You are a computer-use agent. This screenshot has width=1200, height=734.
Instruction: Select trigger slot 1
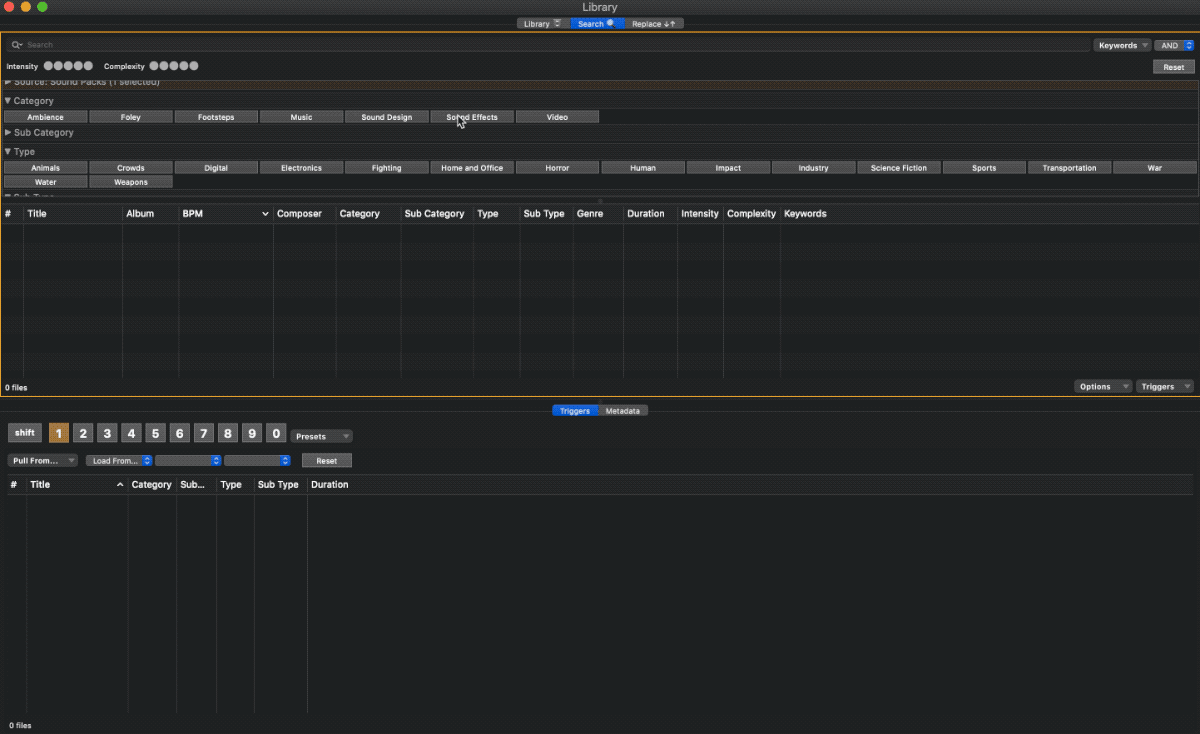click(59, 433)
